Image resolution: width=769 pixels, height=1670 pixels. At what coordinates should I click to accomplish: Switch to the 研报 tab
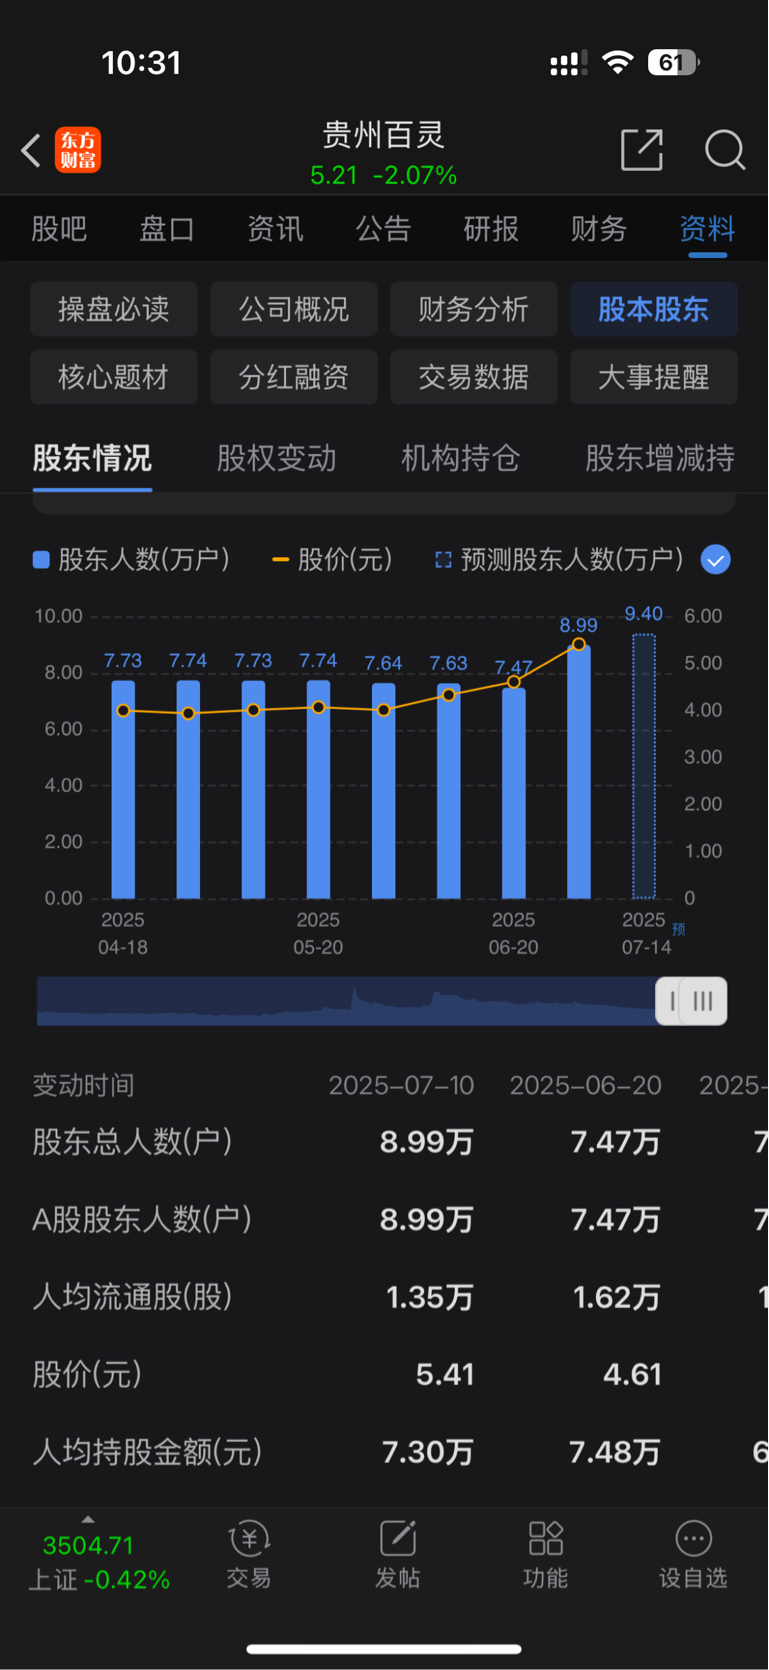pyautogui.click(x=491, y=229)
